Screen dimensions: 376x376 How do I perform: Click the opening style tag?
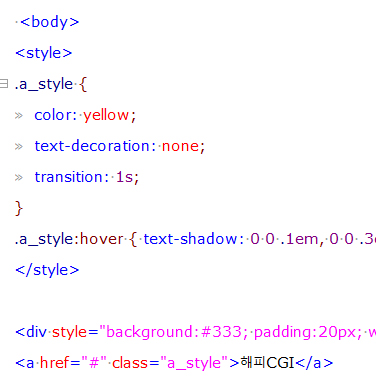coord(44,53)
